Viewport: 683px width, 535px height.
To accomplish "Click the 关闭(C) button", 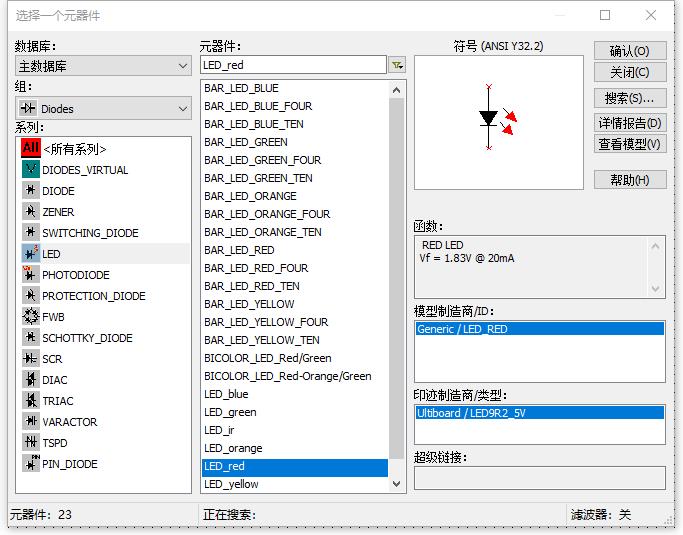I will pyautogui.click(x=630, y=72).
